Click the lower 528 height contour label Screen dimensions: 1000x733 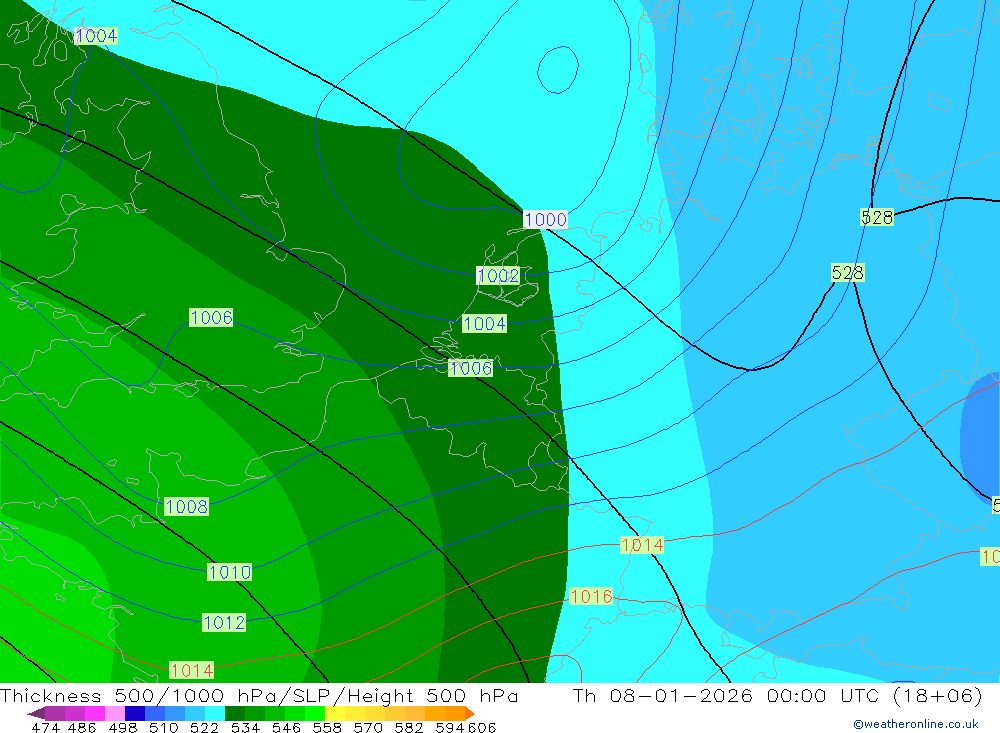pyautogui.click(x=848, y=273)
